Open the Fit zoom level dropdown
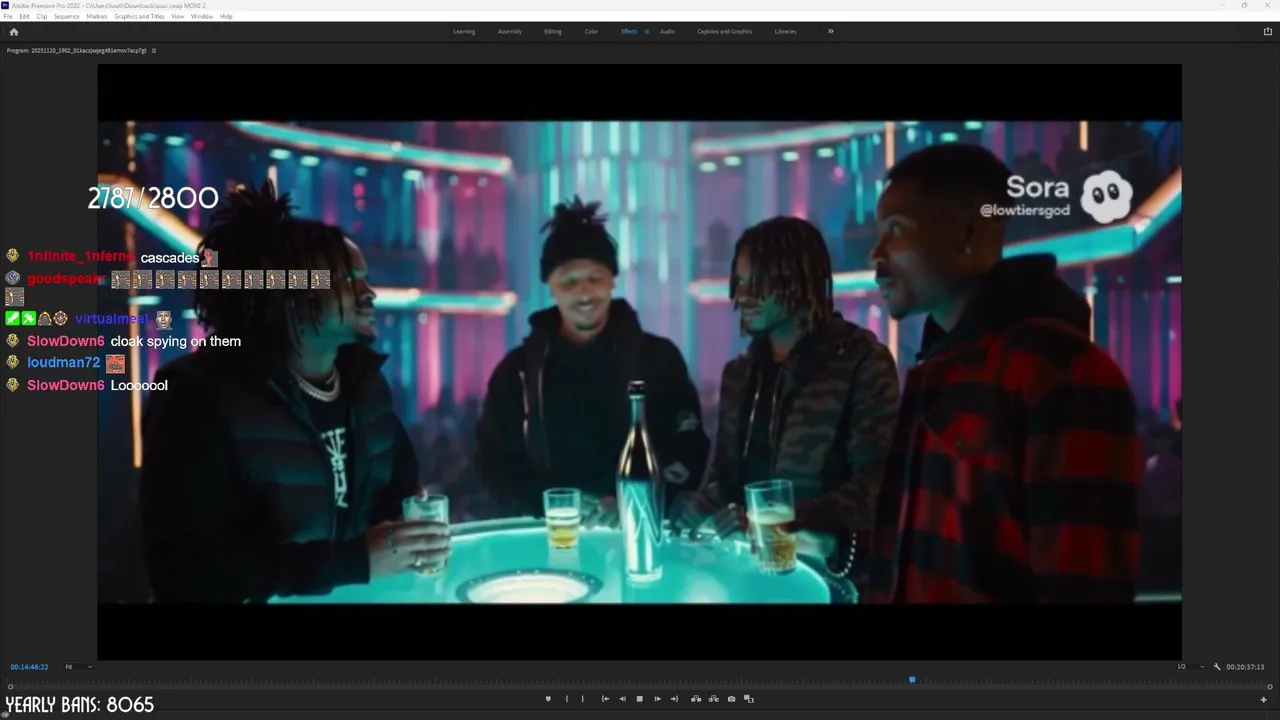This screenshot has width=1280, height=720. click(x=78, y=667)
